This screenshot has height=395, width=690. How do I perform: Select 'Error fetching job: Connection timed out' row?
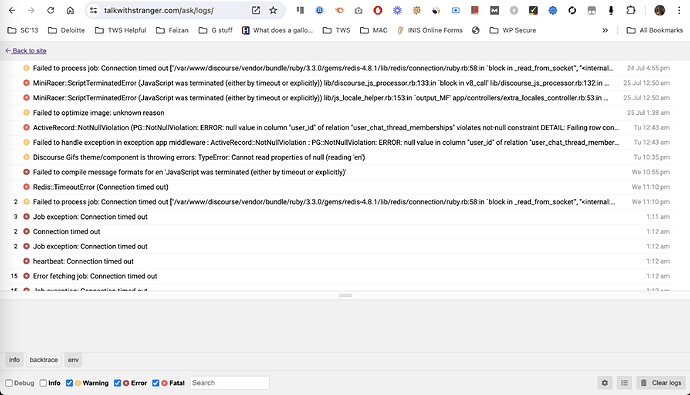tap(339, 276)
